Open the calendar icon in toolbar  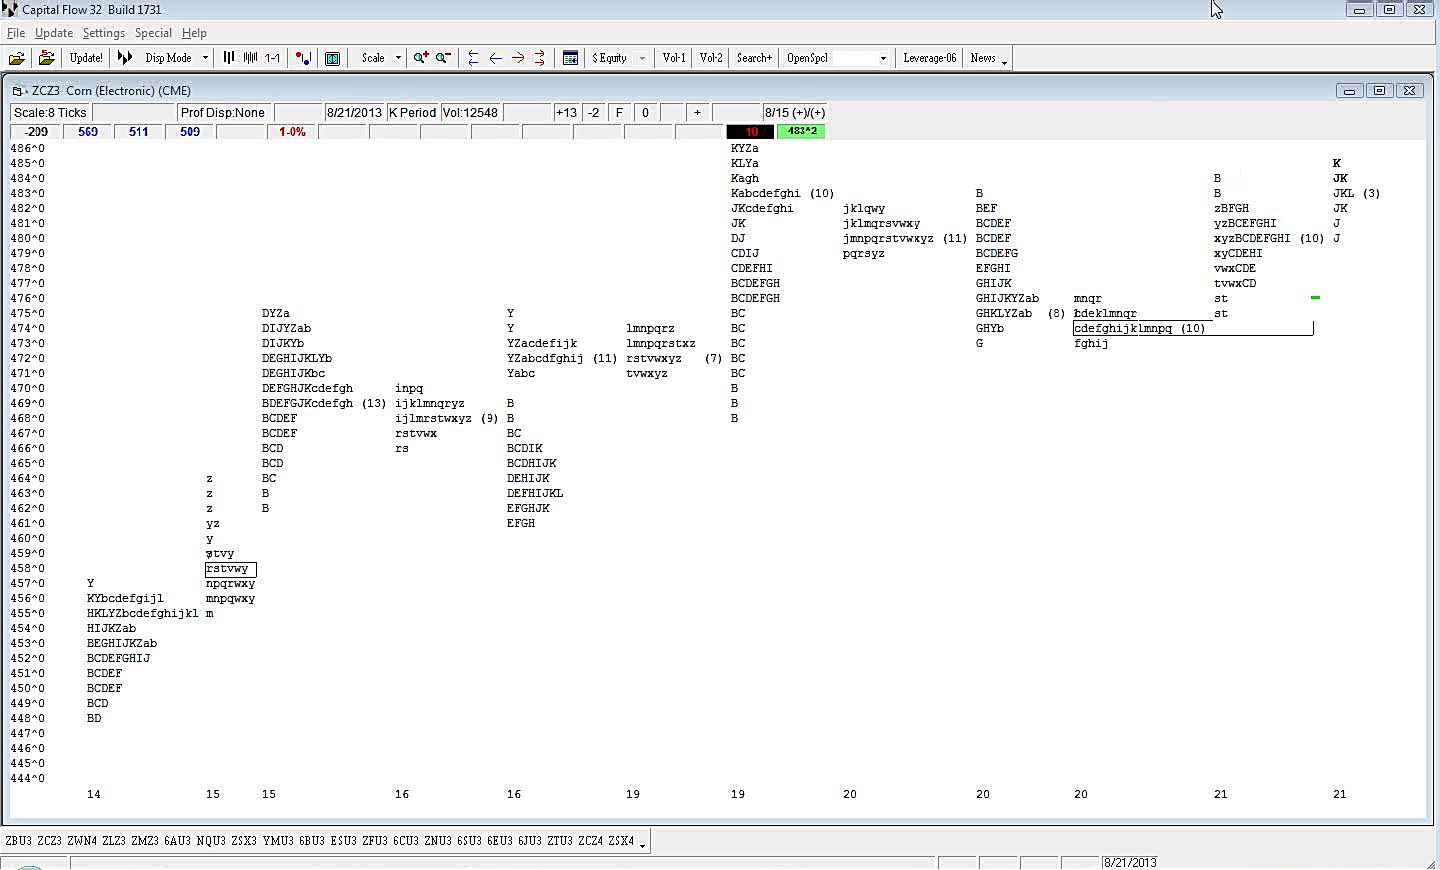[x=570, y=58]
